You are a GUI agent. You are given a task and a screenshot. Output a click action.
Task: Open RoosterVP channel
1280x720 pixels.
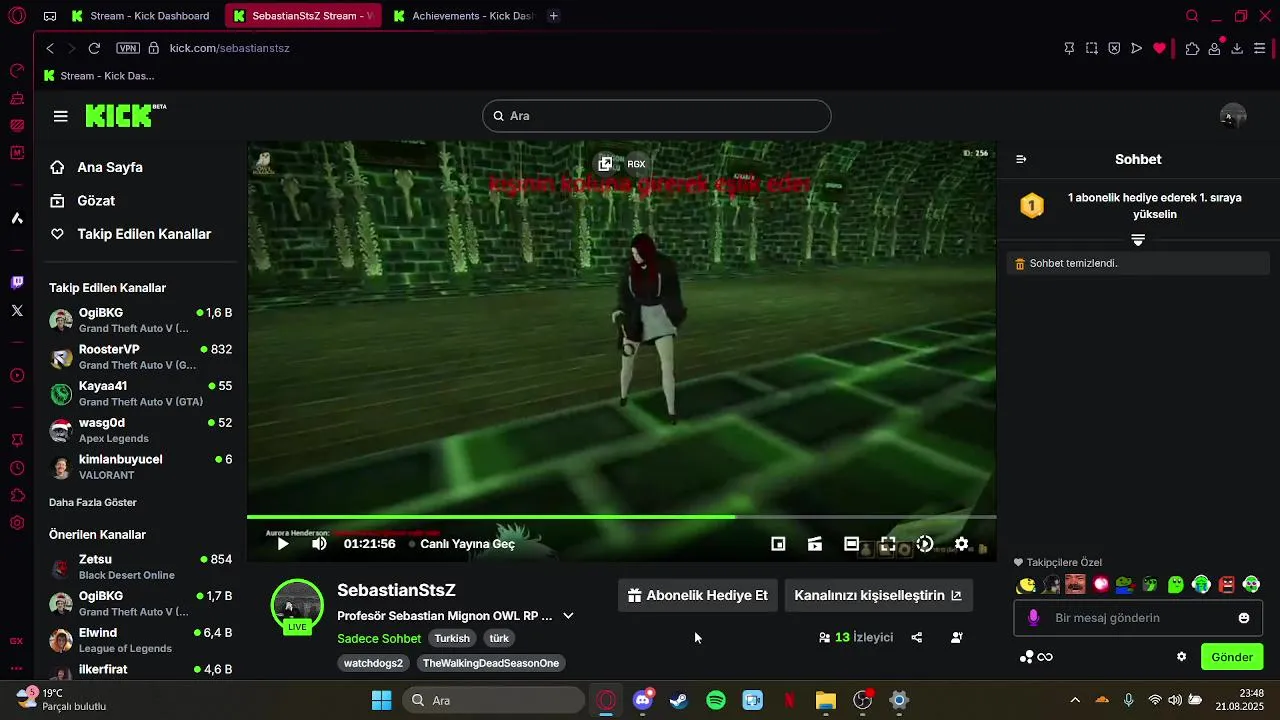coord(140,357)
